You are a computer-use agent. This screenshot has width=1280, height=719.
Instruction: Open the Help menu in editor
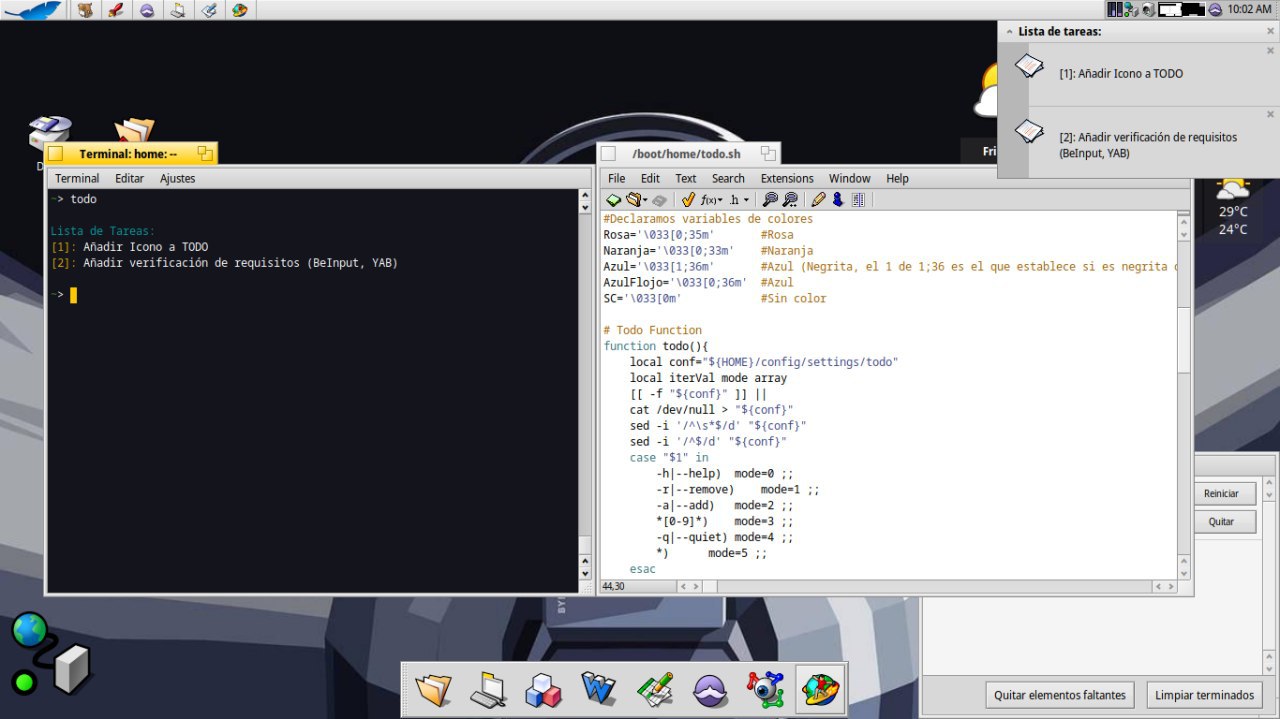coord(897,178)
